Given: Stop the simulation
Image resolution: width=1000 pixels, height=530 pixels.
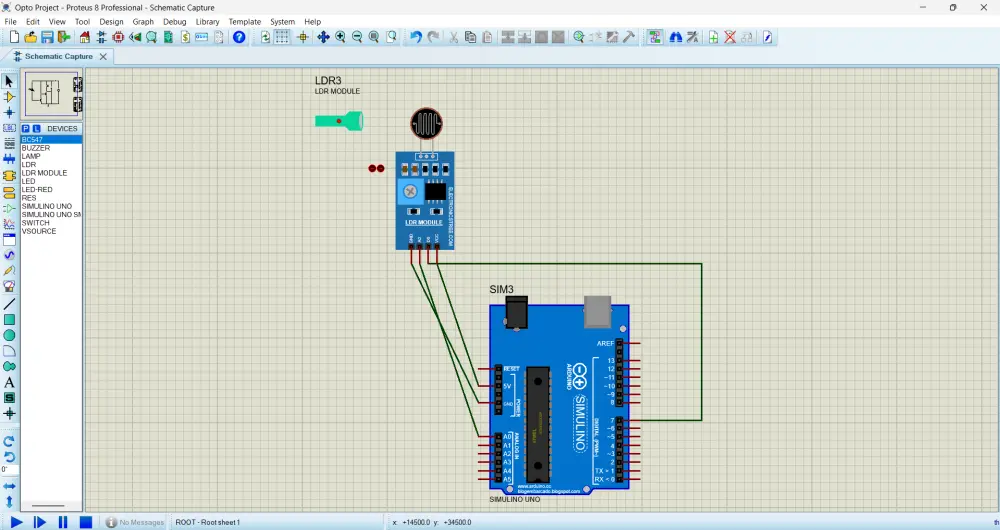Looking at the screenshot, I should click(x=85, y=522).
